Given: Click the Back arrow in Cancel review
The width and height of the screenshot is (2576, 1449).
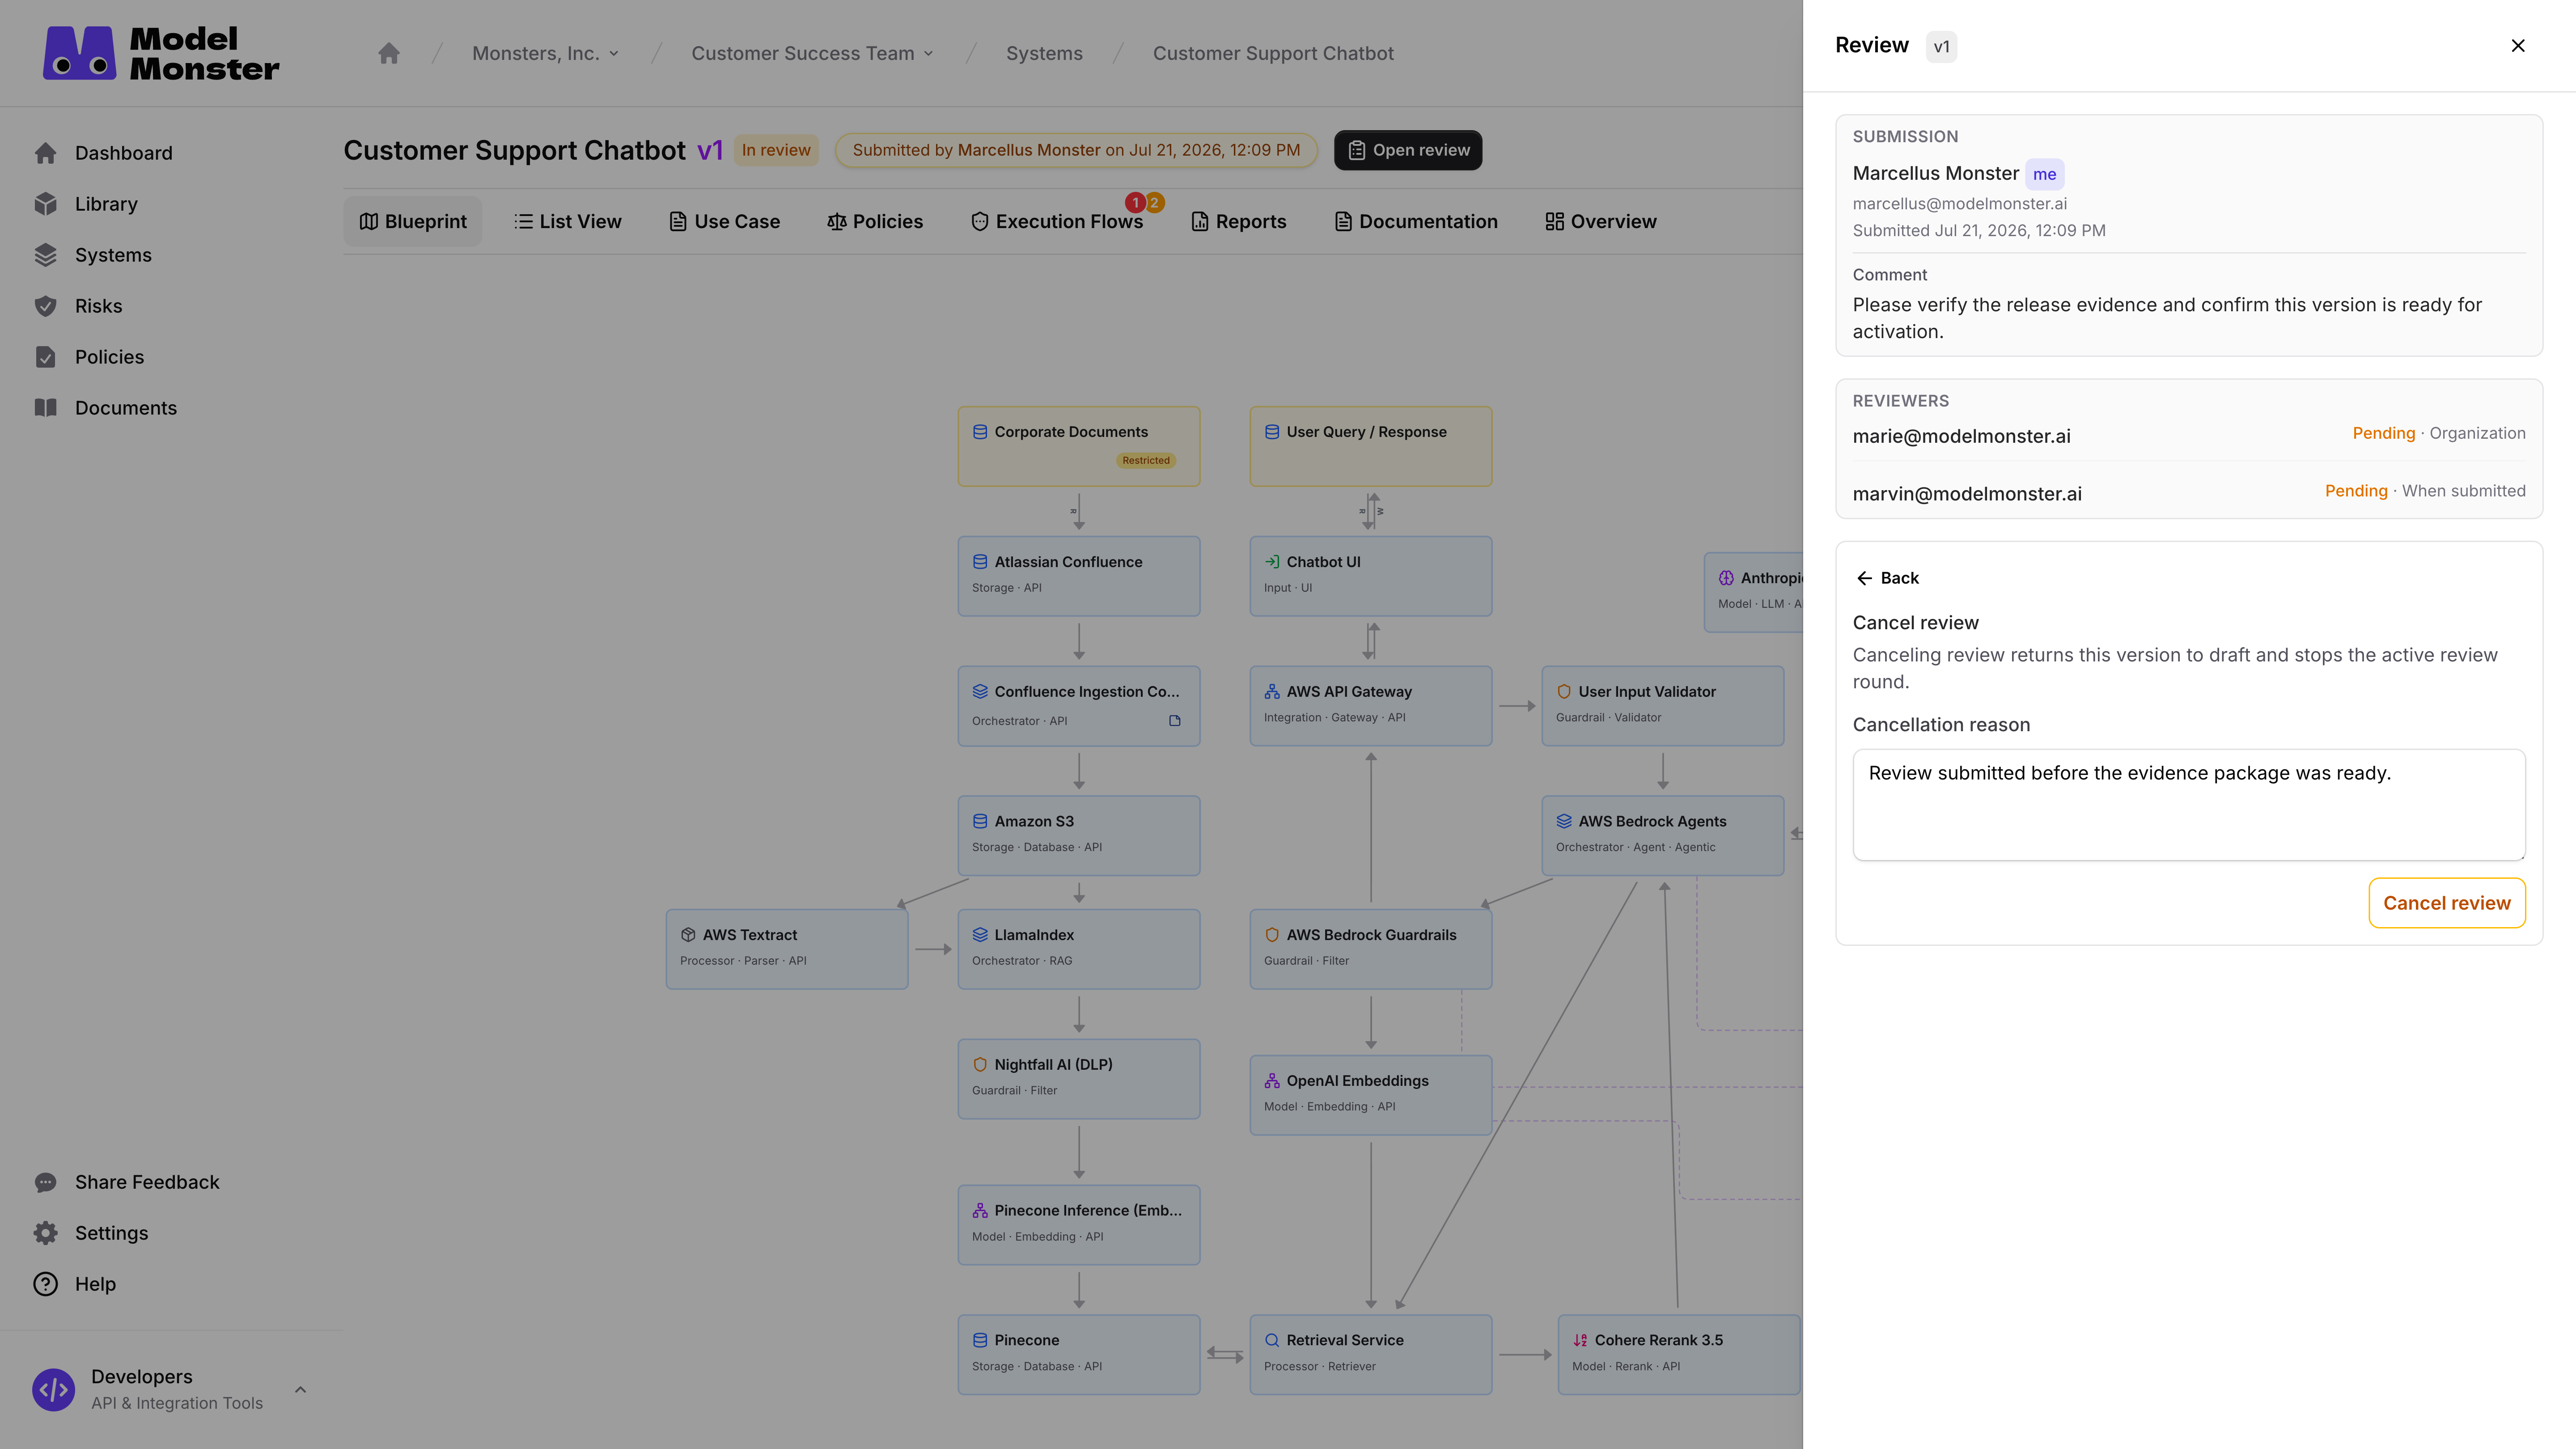Looking at the screenshot, I should (1887, 578).
